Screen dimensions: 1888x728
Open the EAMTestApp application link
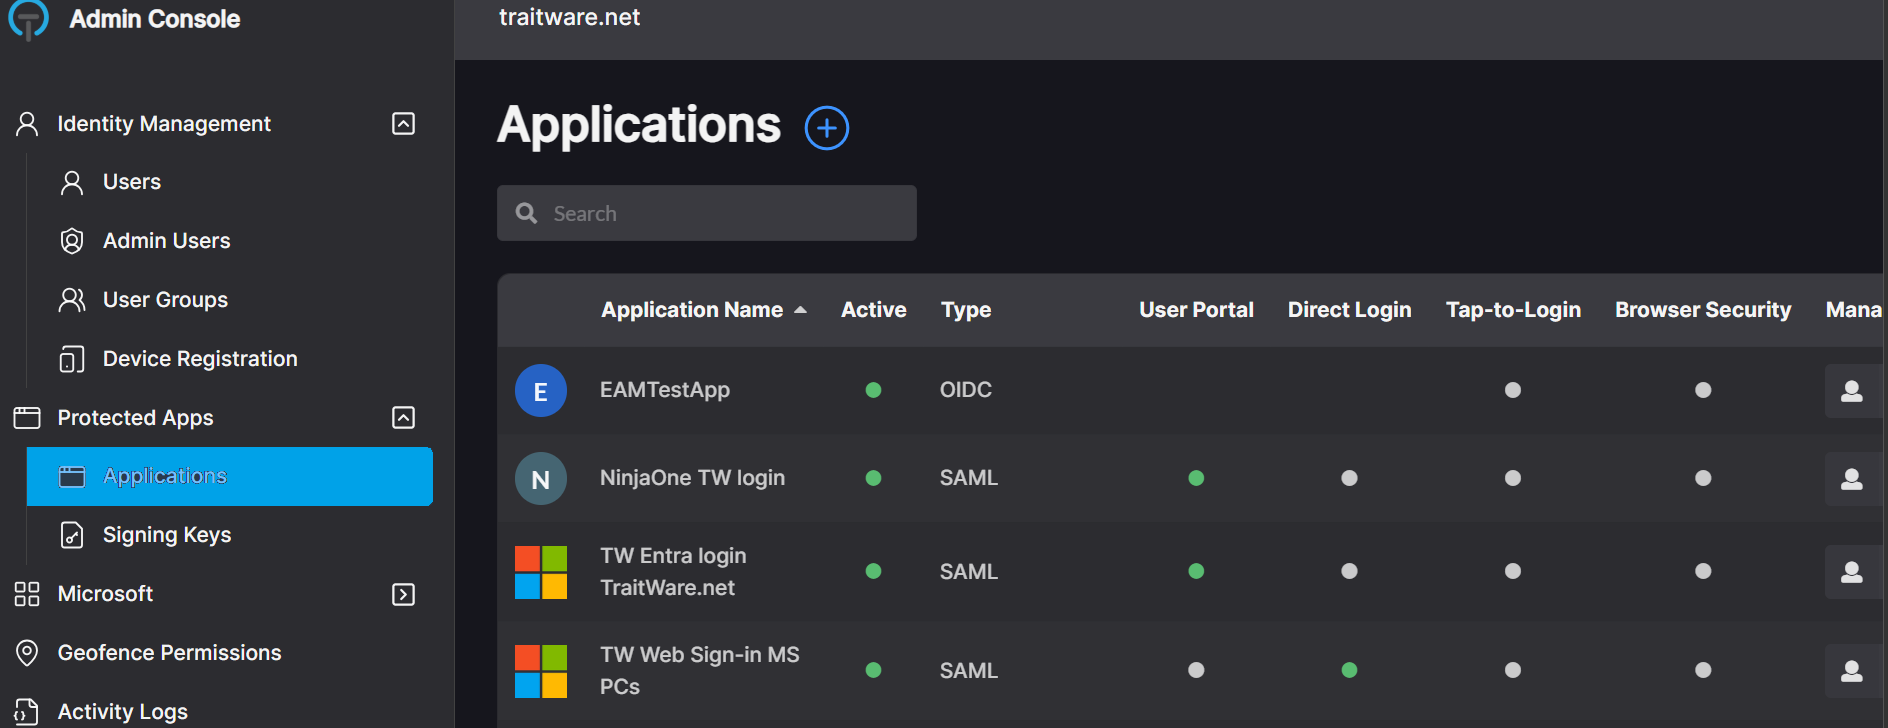665,390
